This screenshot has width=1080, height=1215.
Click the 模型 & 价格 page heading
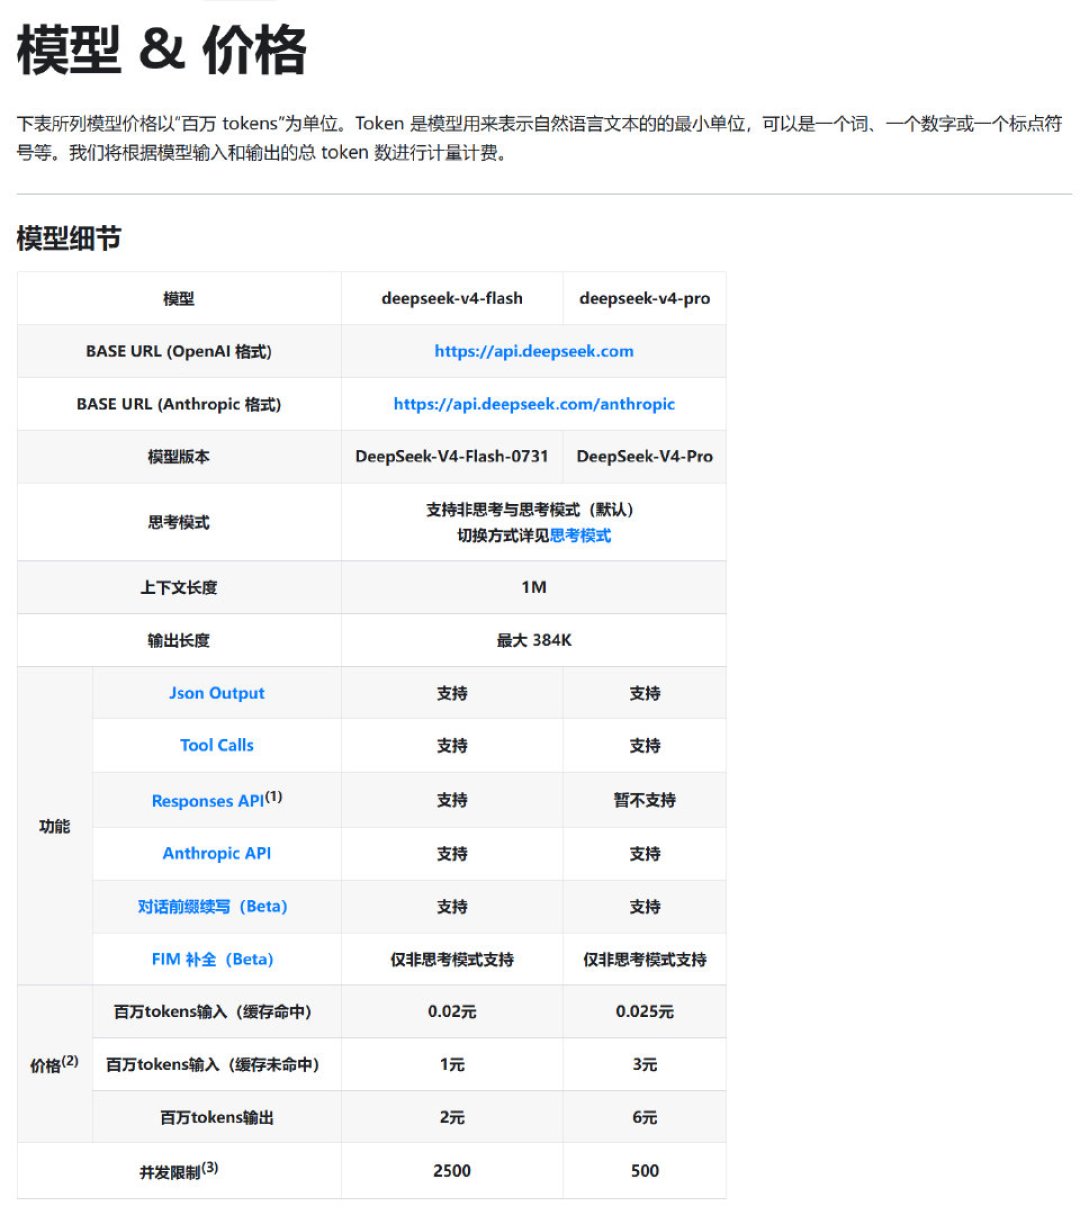point(162,49)
